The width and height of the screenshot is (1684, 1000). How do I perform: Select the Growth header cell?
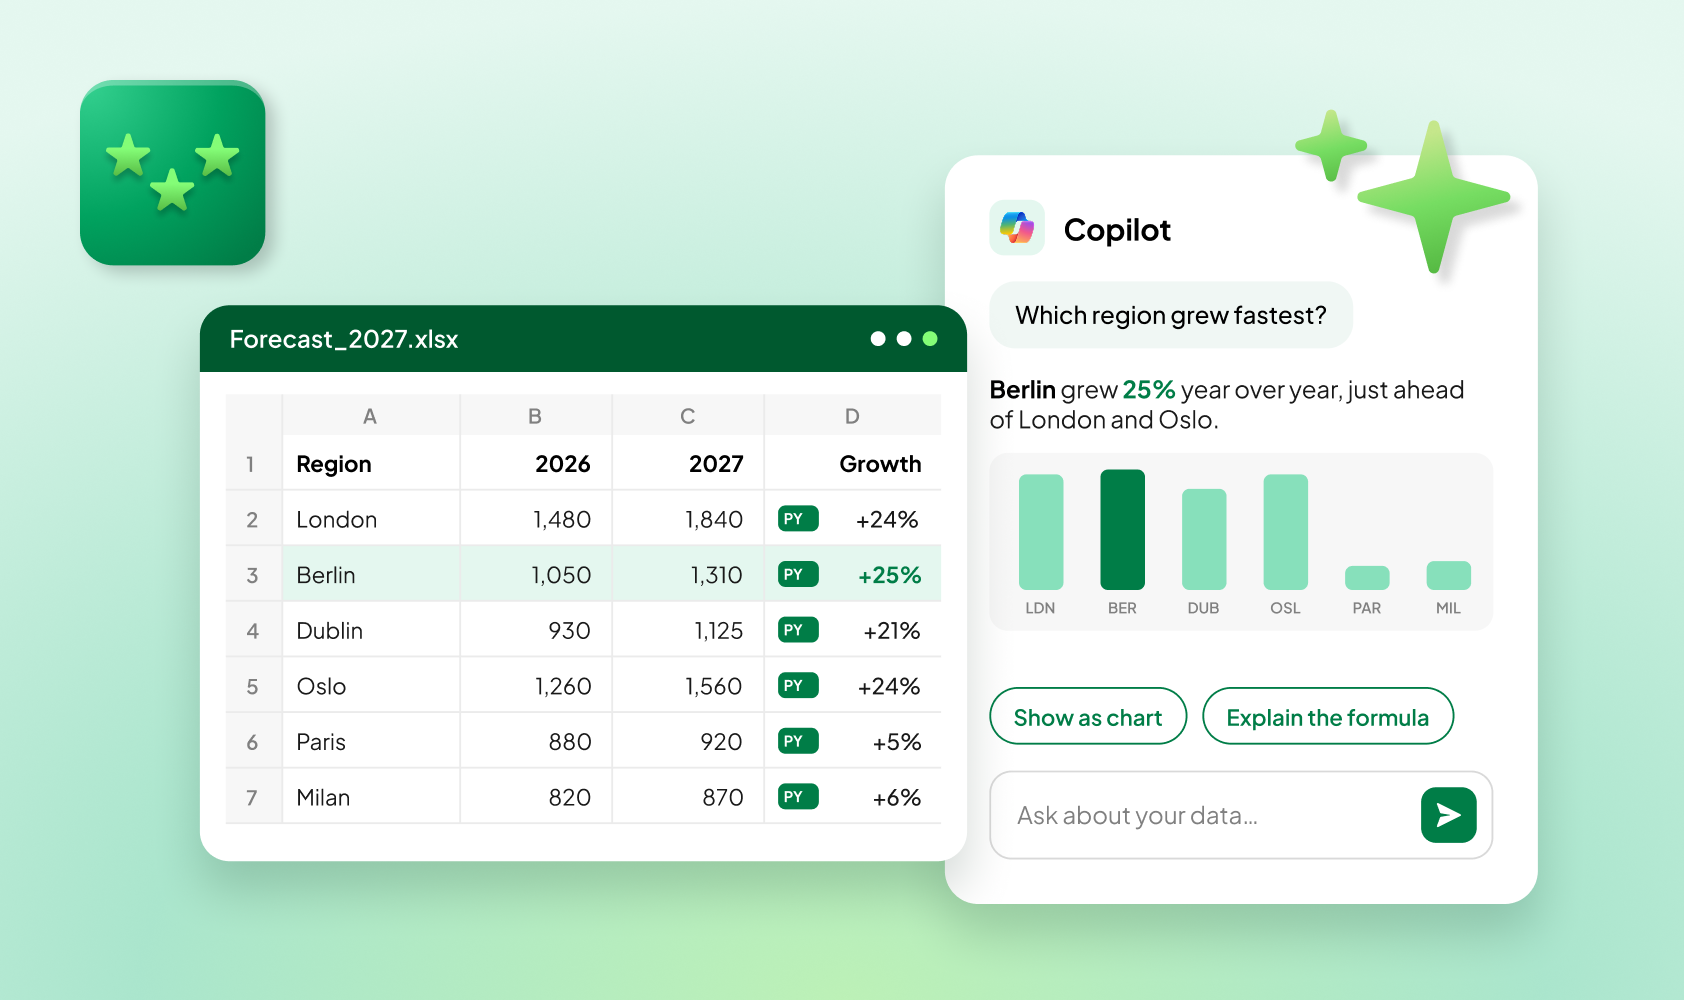853,463
